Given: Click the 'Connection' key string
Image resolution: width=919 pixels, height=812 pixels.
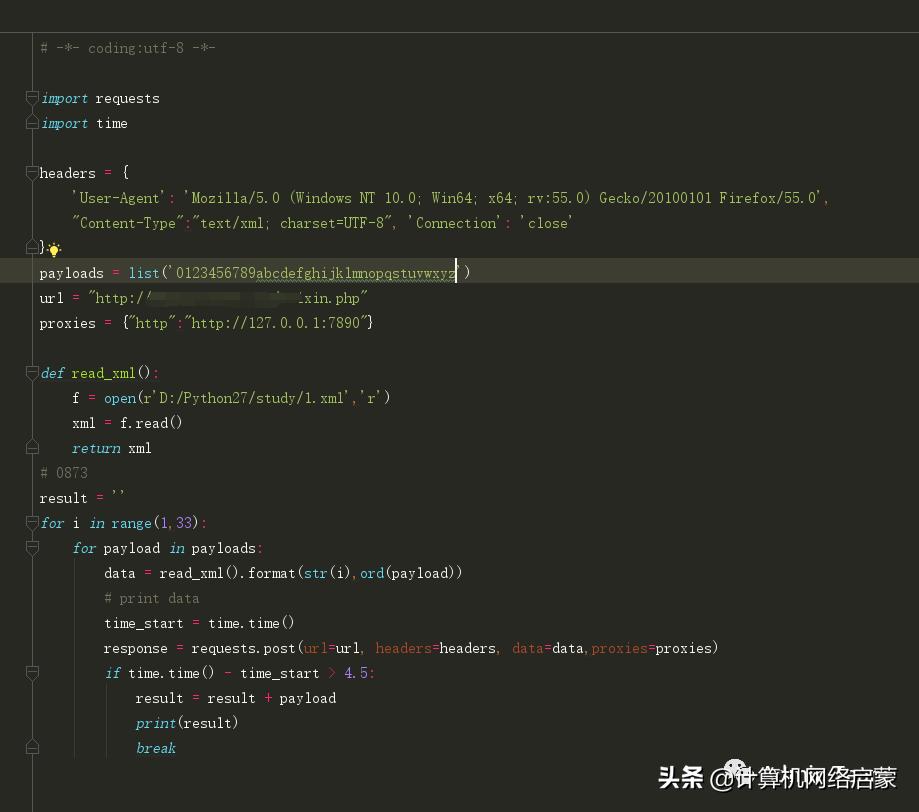Looking at the screenshot, I should (x=455, y=223).
